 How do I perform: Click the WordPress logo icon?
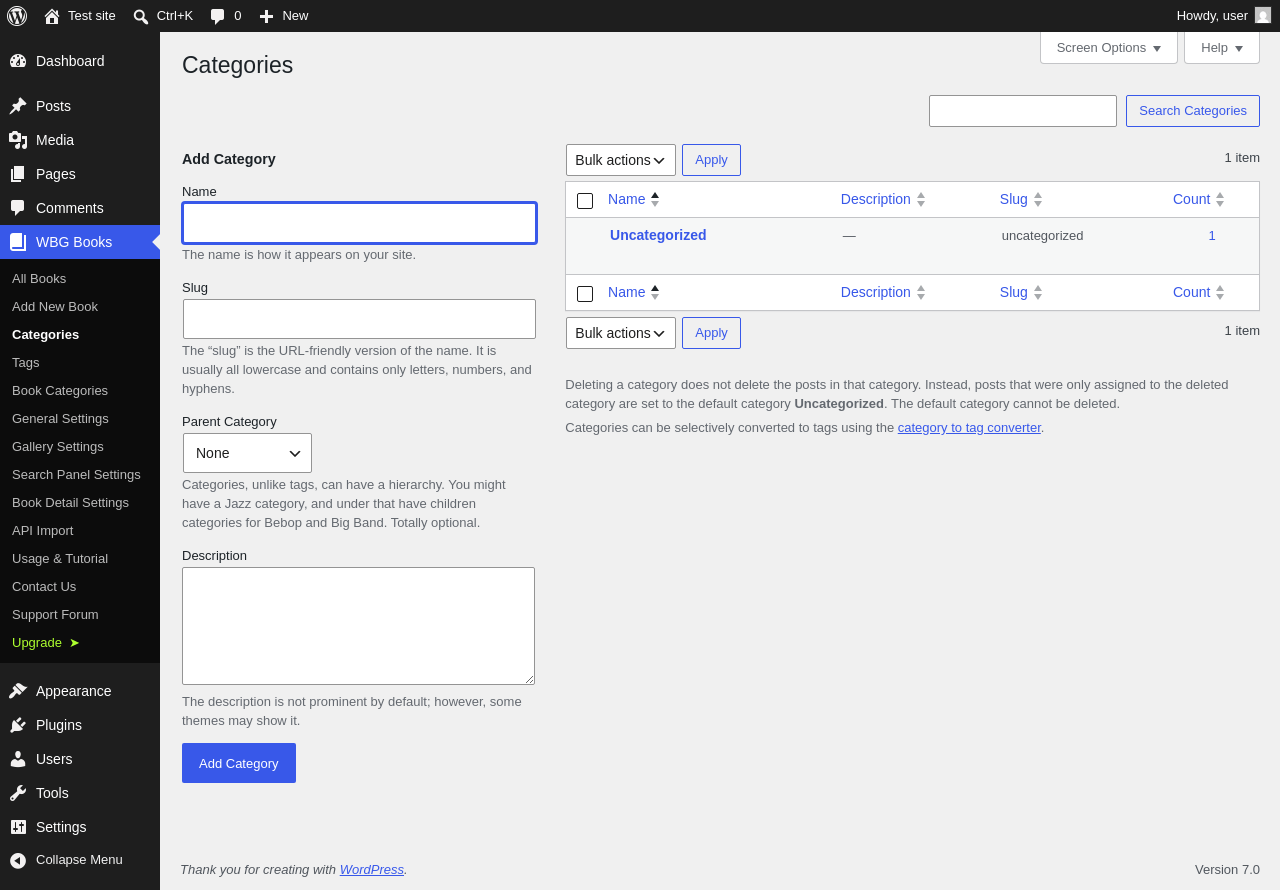(x=17, y=16)
